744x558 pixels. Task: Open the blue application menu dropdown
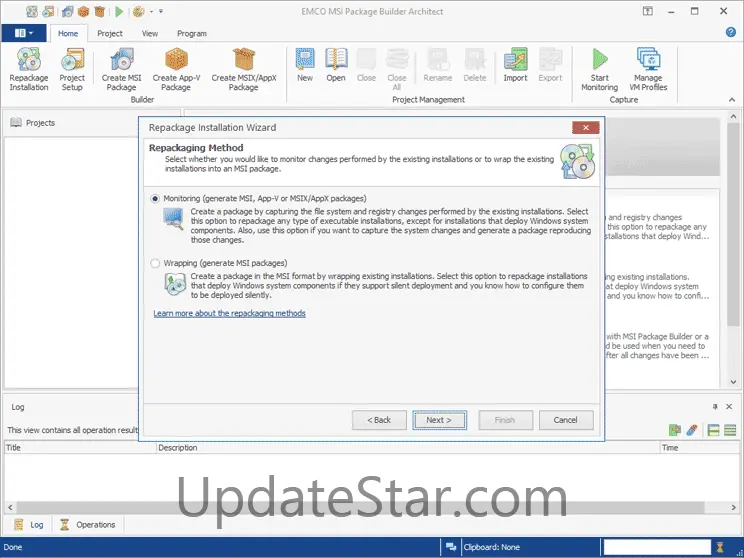pyautogui.click(x=24, y=33)
